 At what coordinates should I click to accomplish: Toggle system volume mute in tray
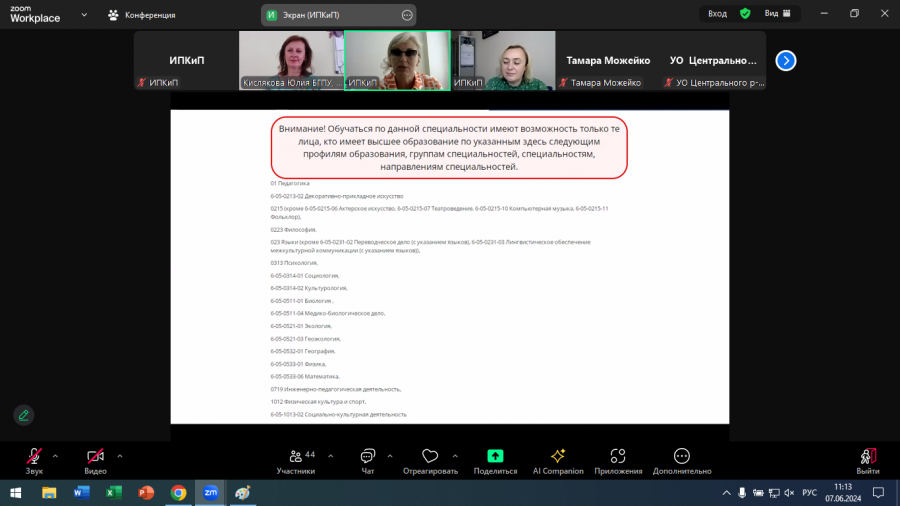790,493
